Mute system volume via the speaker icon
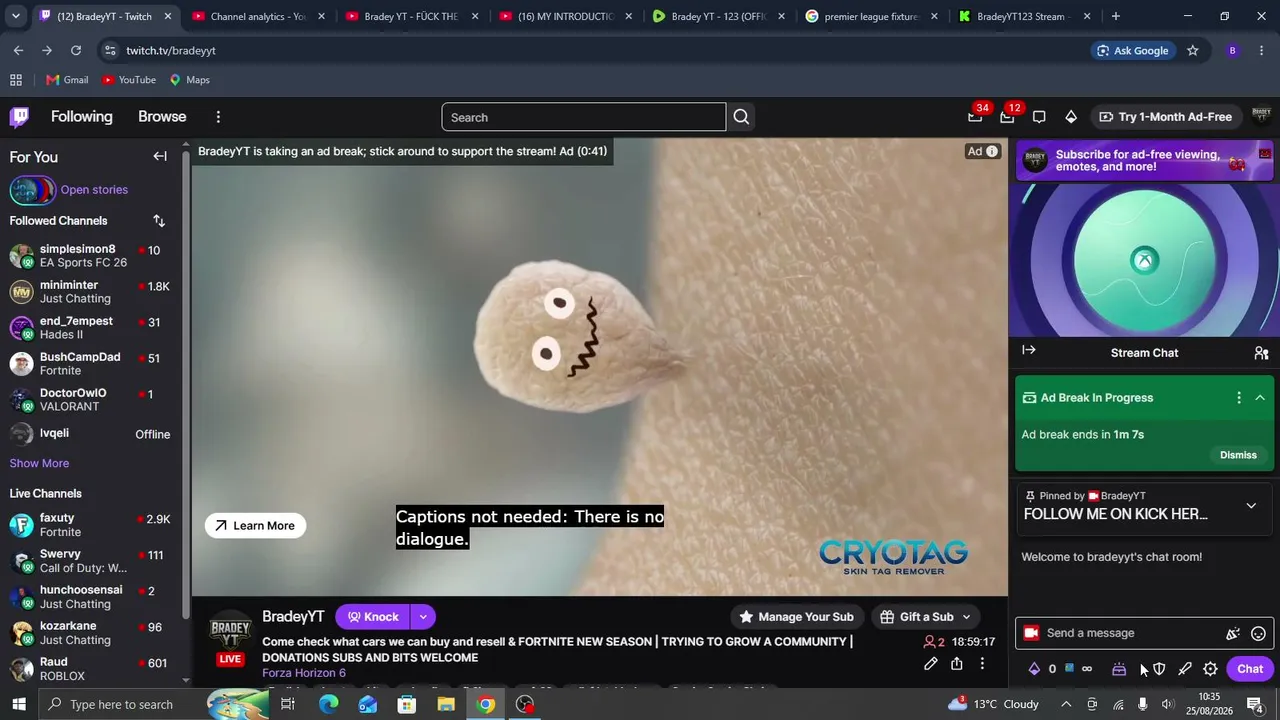 1168,704
